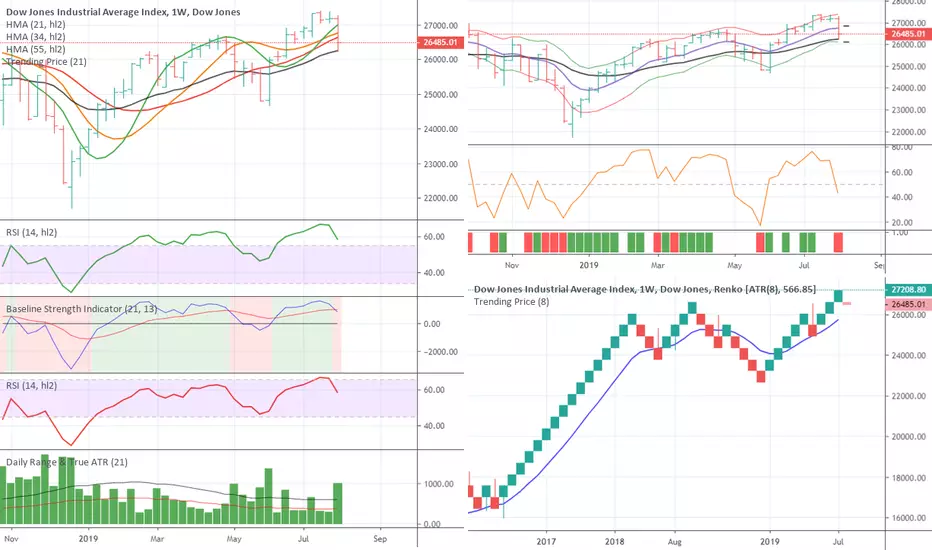Click '2017' on the Renko time axis
This screenshot has width=932, height=550.
(x=546, y=541)
